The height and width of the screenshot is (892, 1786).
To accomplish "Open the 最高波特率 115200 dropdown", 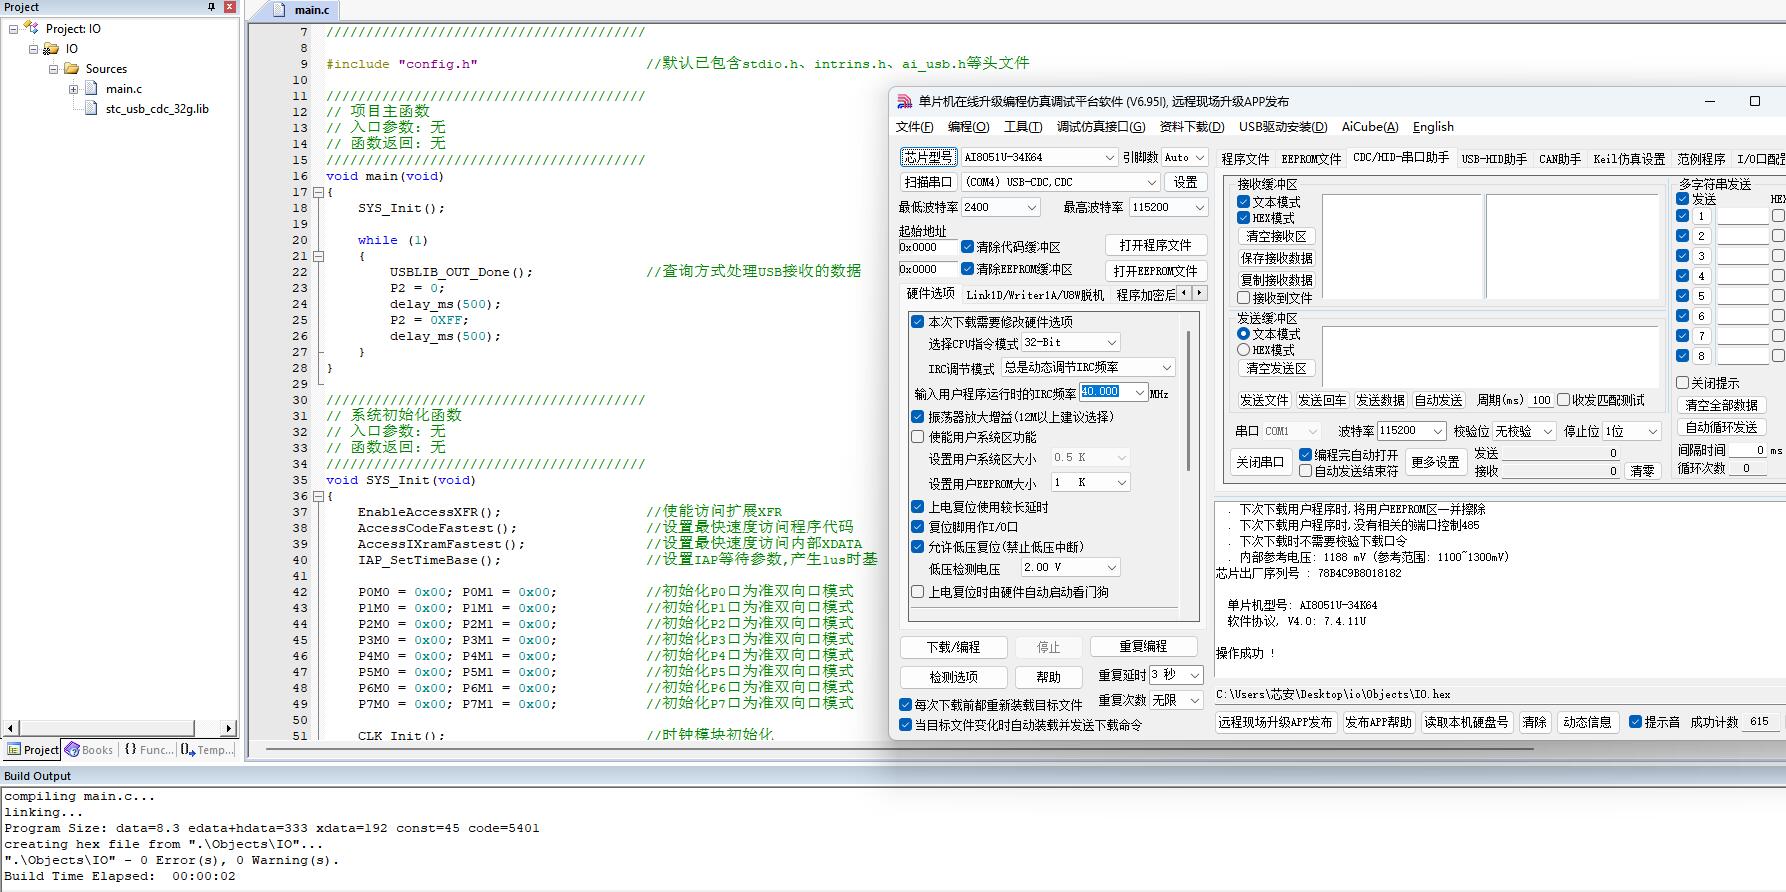I will pos(1198,208).
